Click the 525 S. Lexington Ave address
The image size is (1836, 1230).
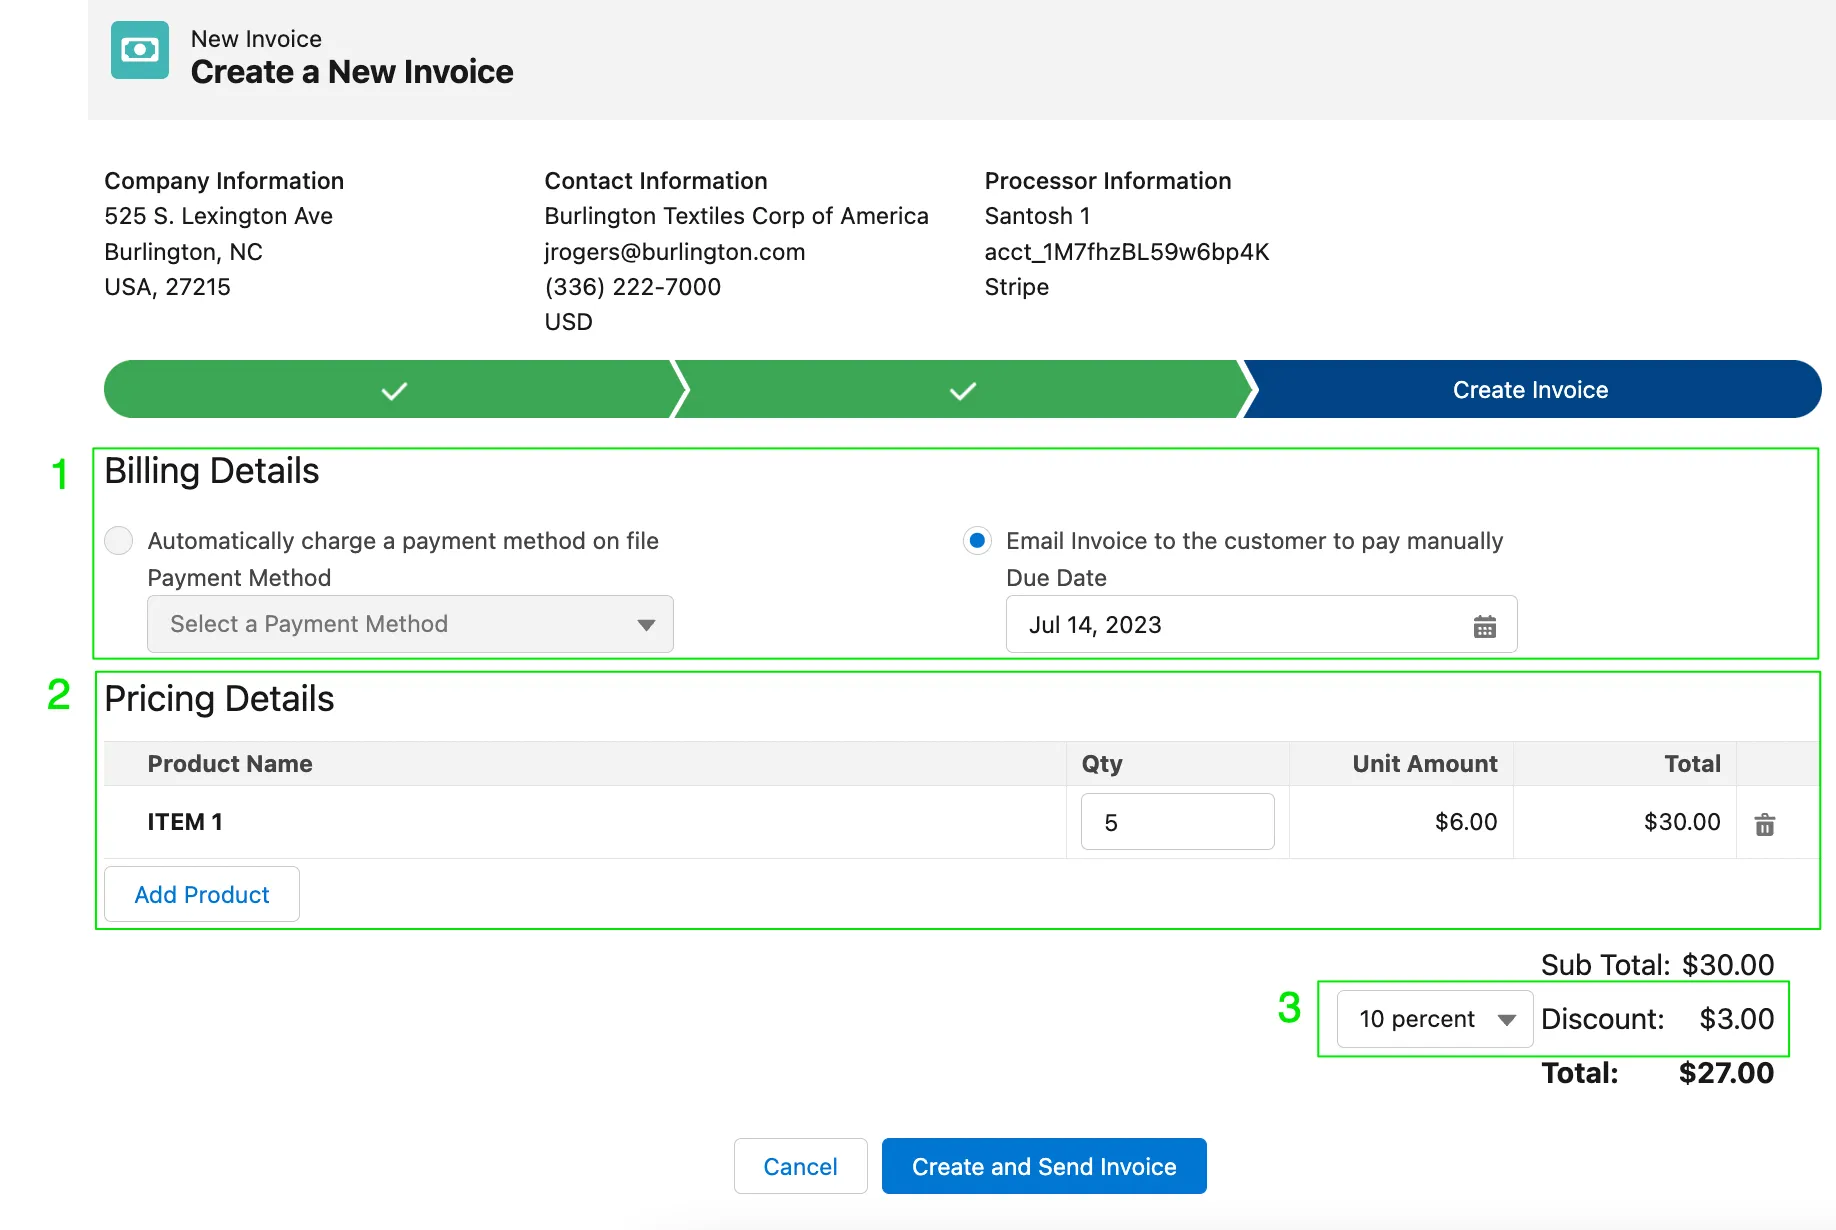click(x=219, y=216)
